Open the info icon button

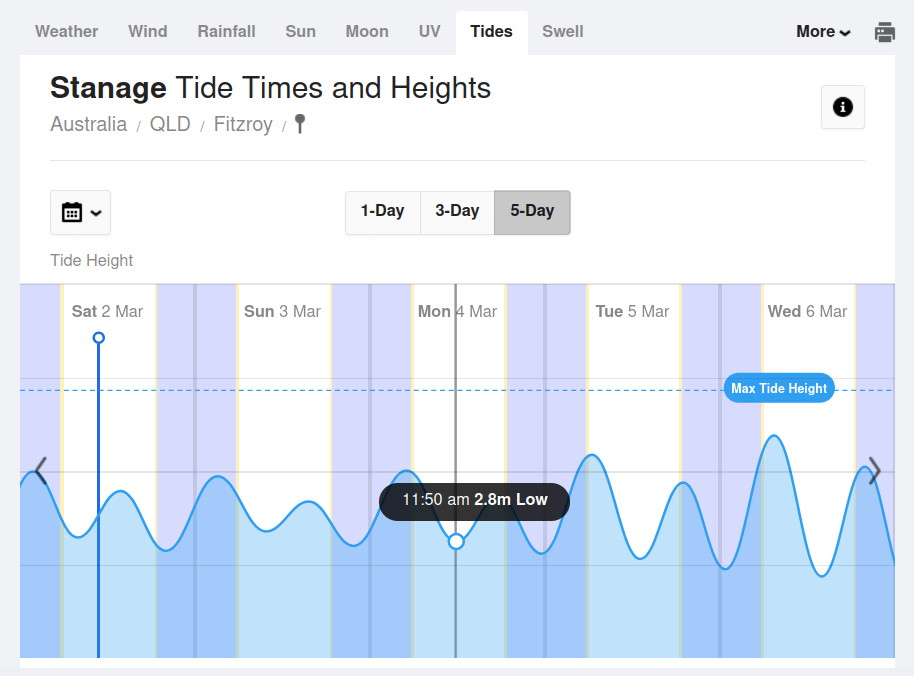click(x=843, y=107)
